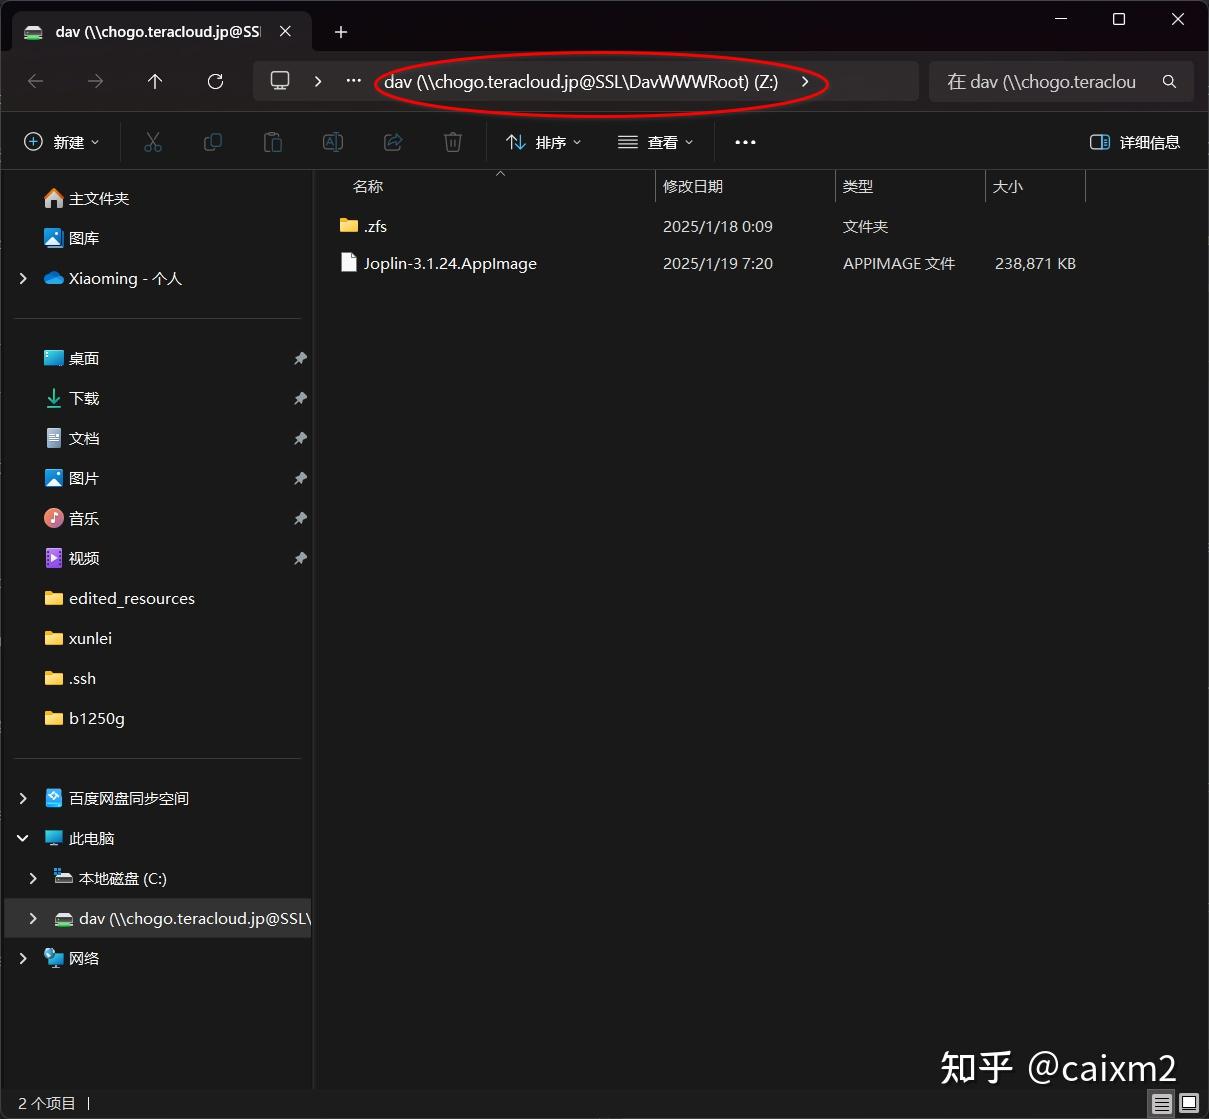
Task: Open the see-more (...) toolbar menu
Action: click(744, 142)
